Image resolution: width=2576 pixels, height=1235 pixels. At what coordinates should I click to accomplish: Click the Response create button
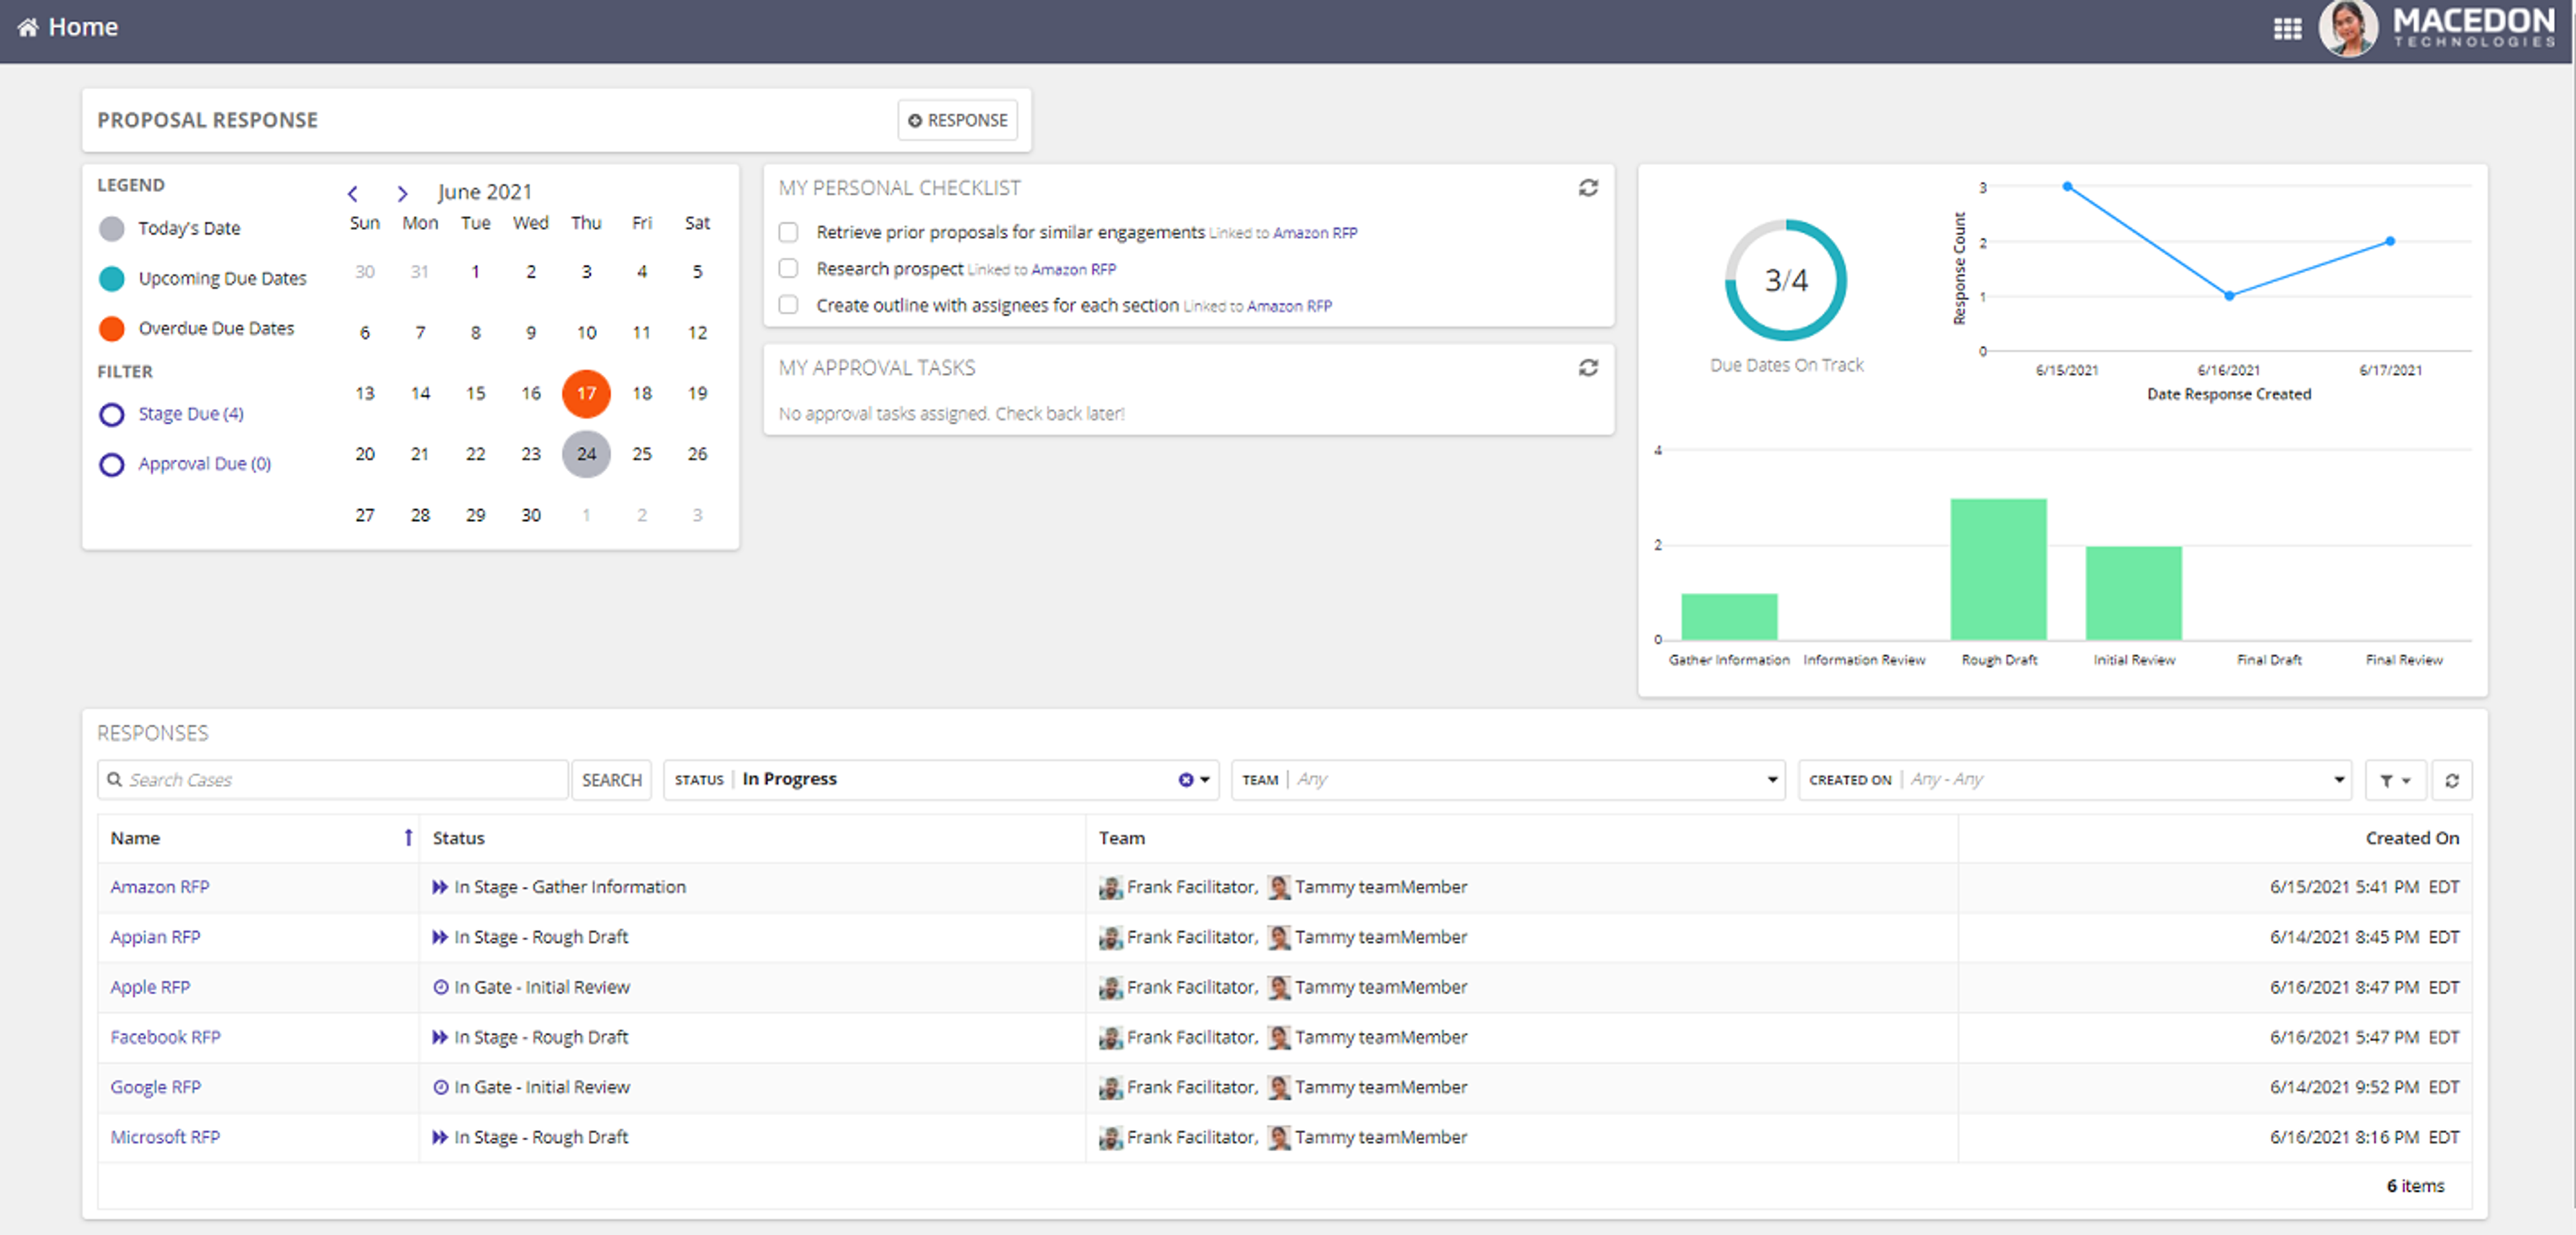957,120
